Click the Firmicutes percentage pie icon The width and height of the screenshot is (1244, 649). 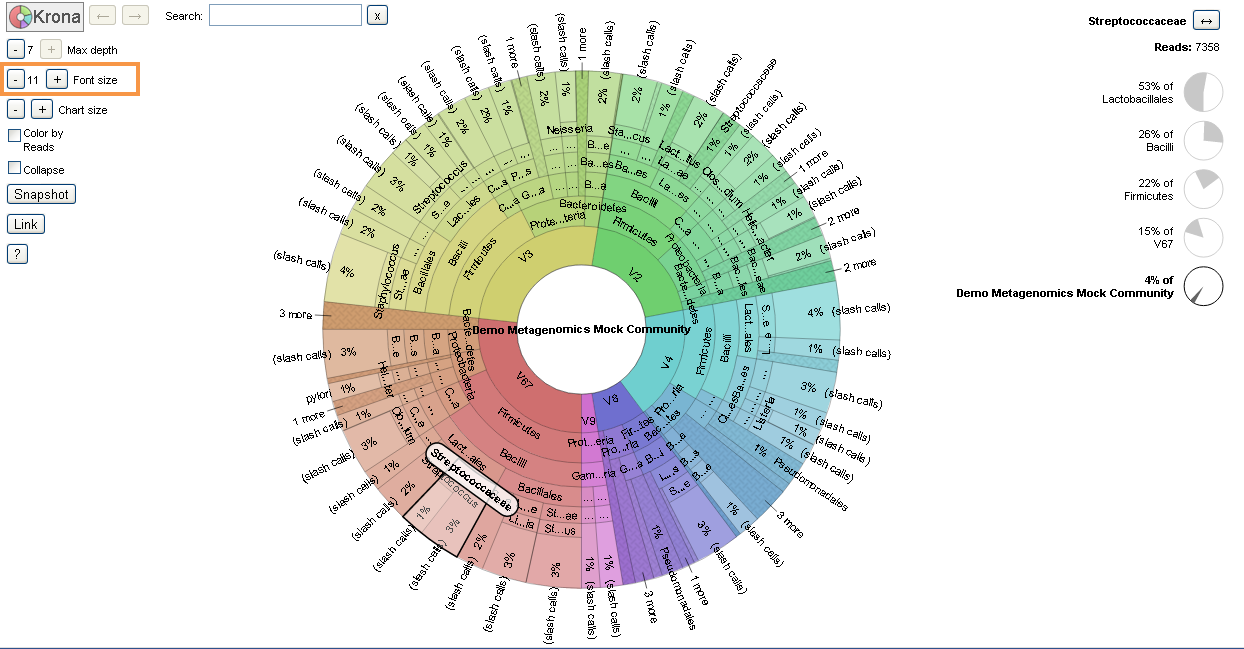click(1203, 189)
